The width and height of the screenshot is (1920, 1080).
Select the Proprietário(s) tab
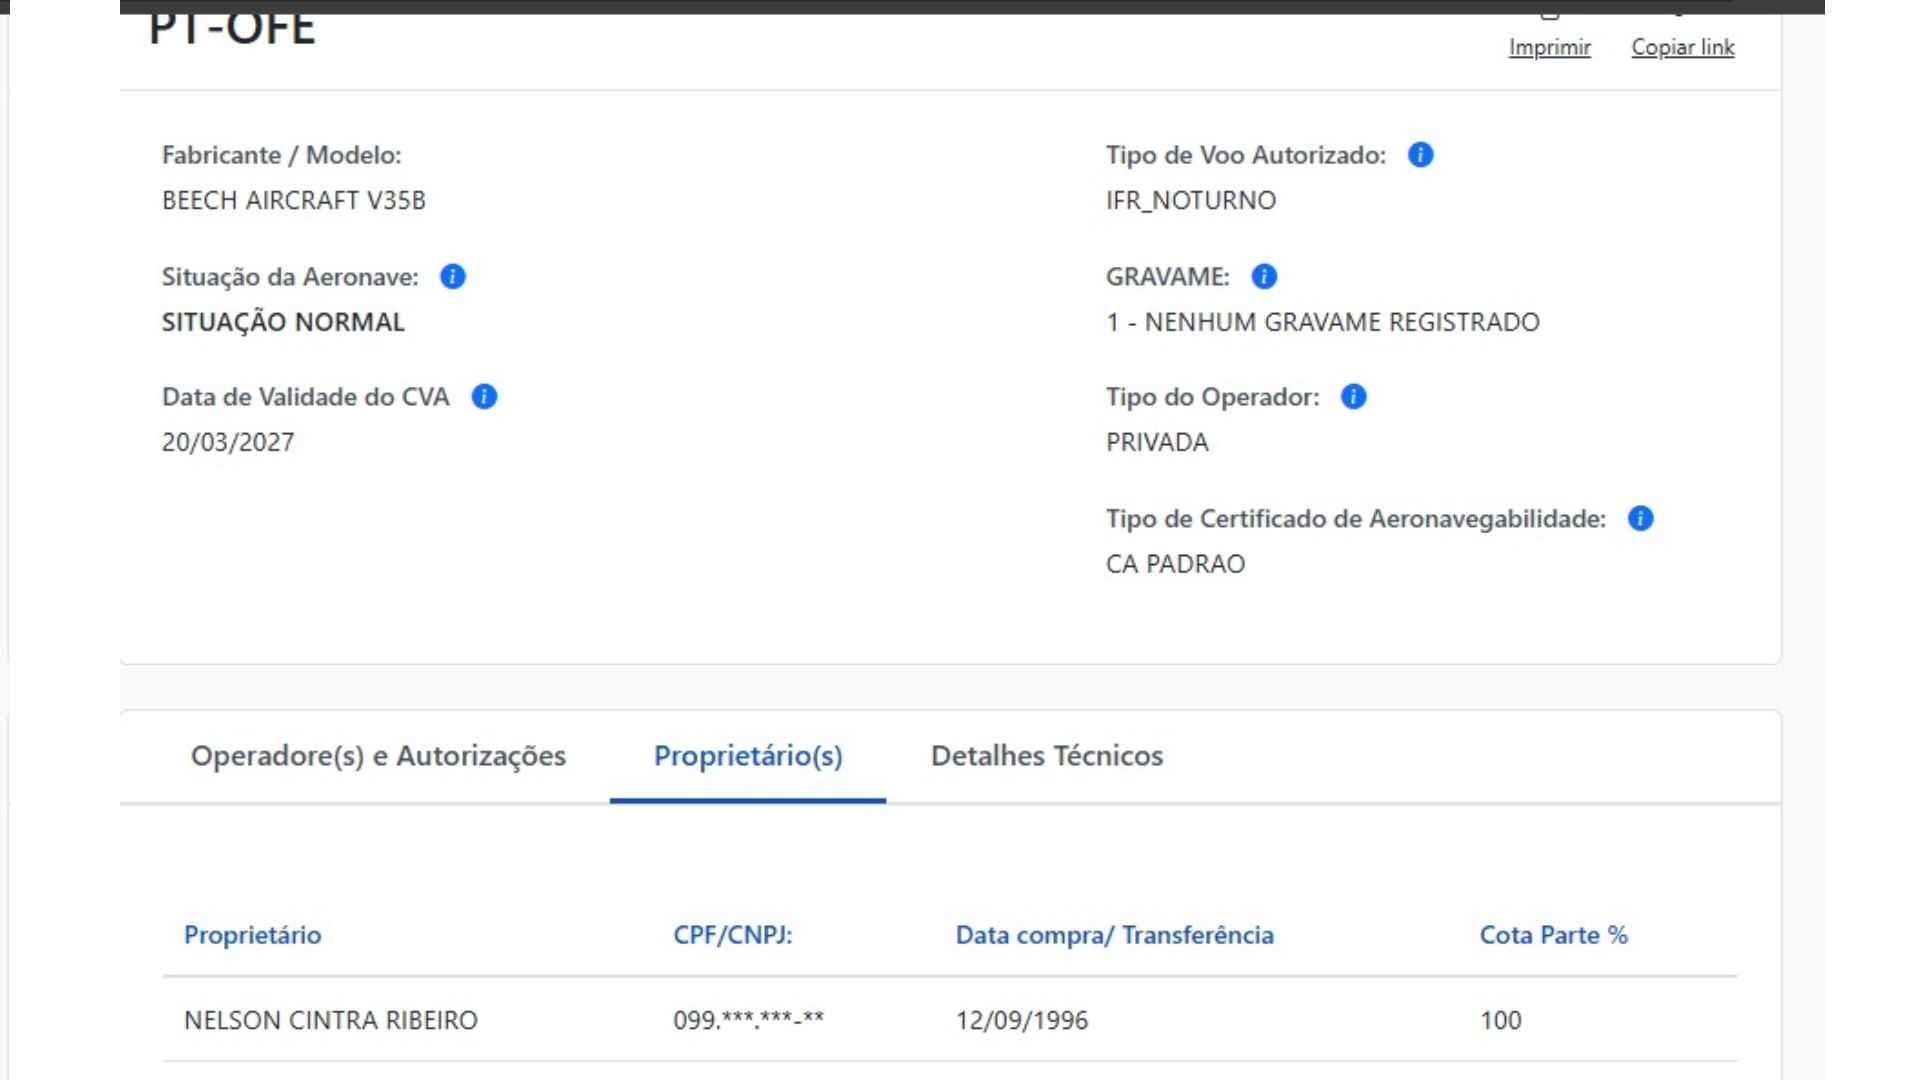(748, 756)
